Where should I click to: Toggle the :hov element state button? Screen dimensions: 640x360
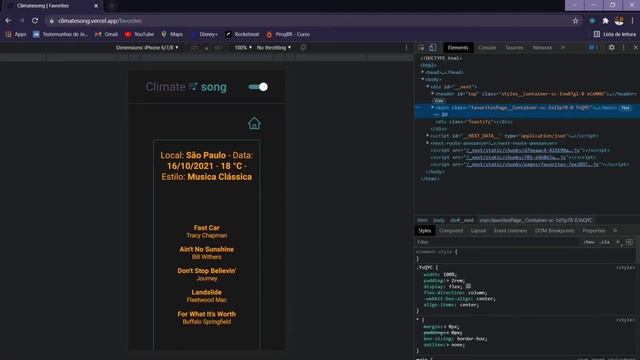(589, 242)
